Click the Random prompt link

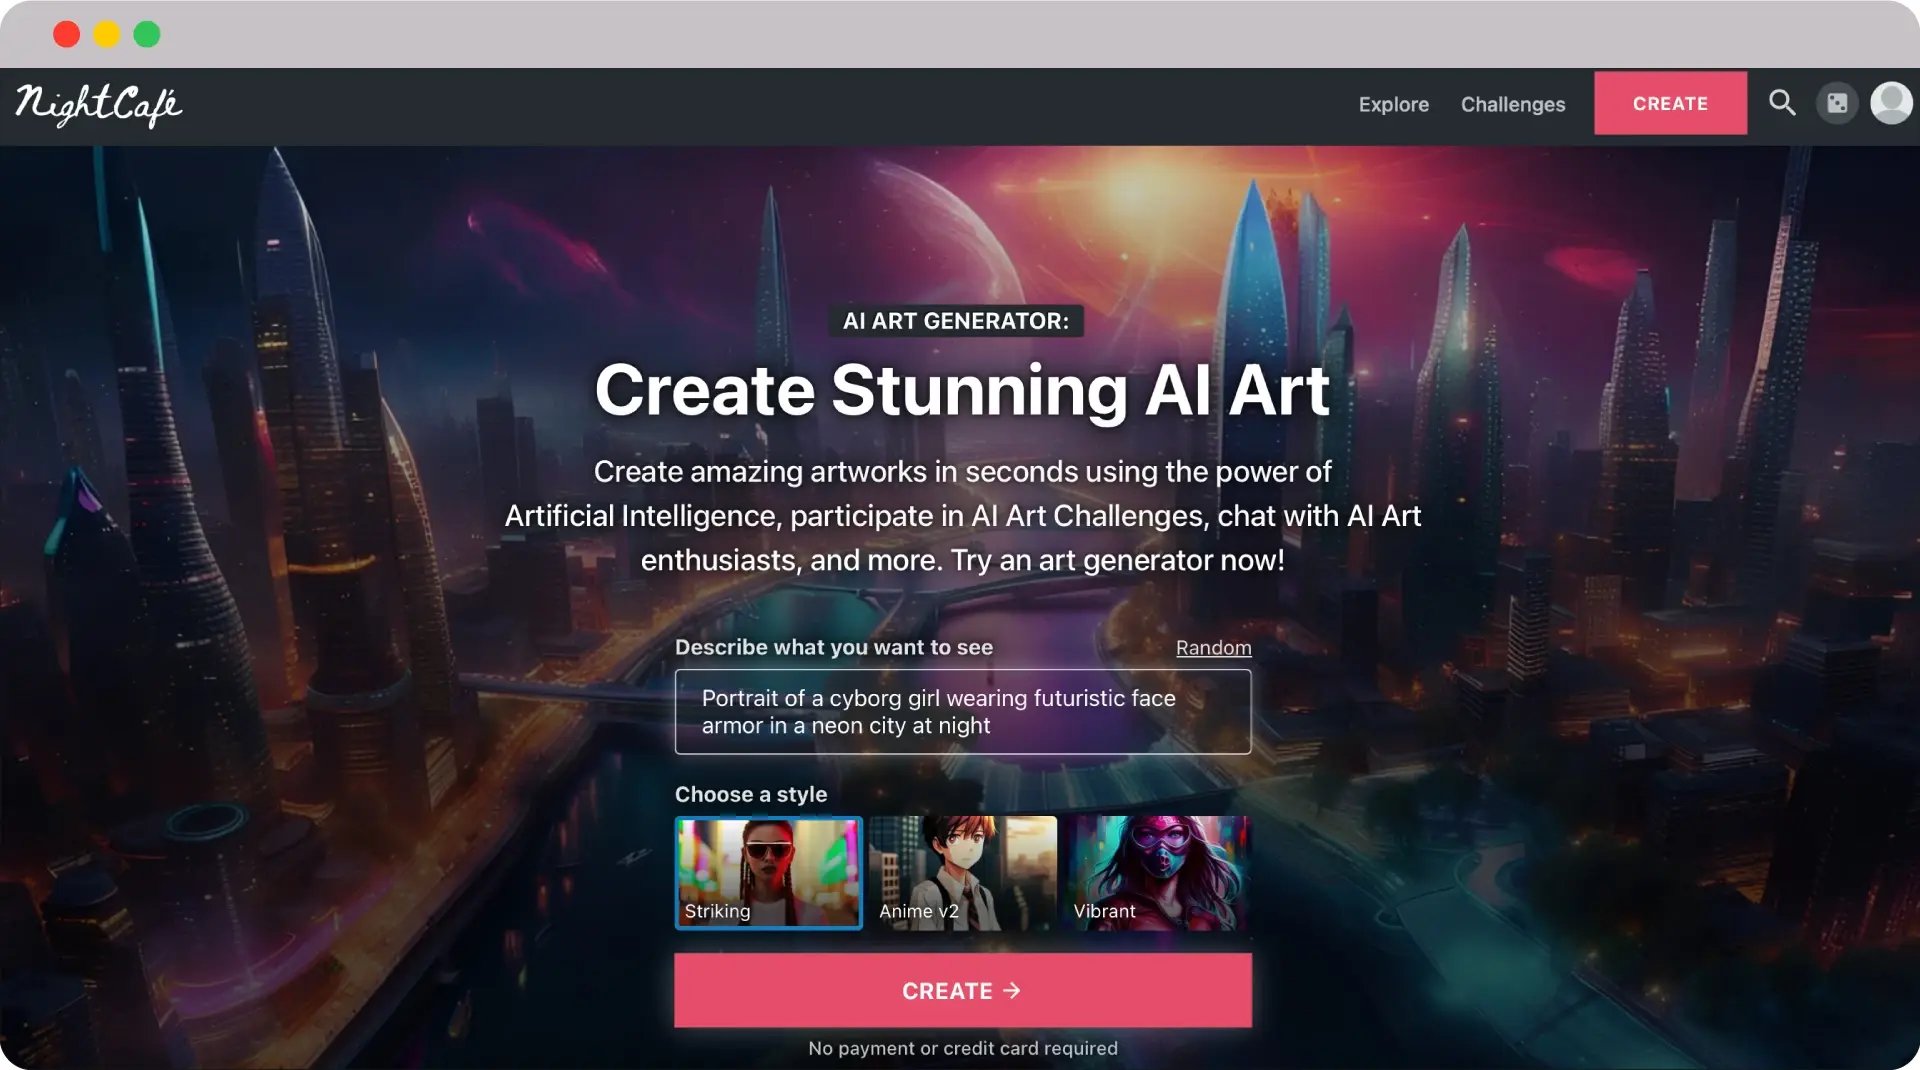pos(1213,648)
